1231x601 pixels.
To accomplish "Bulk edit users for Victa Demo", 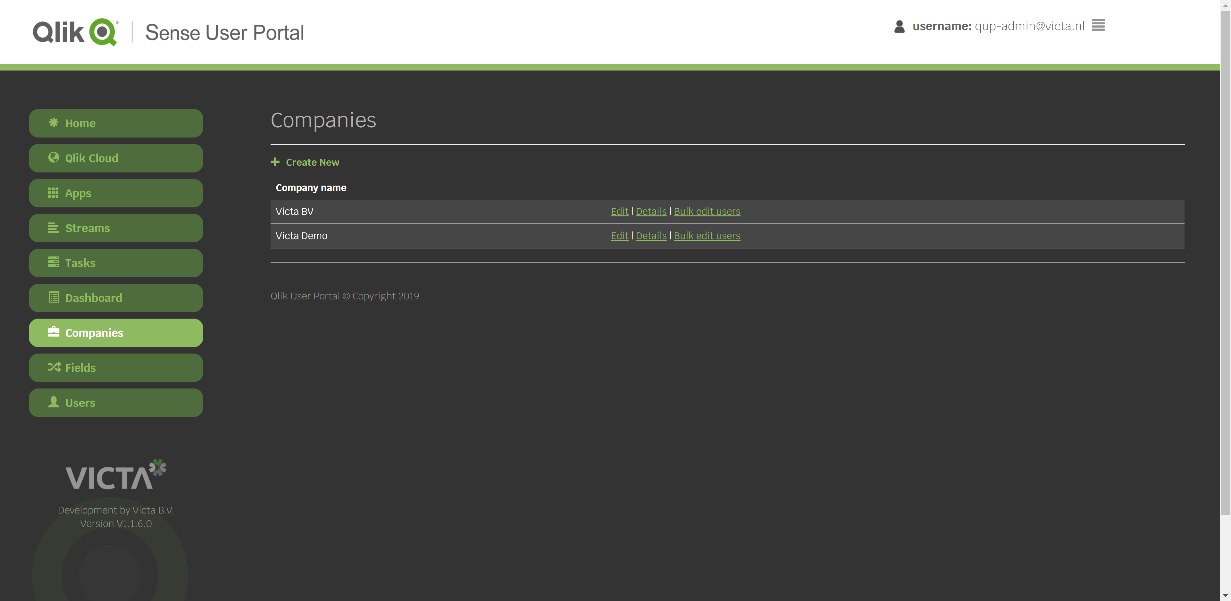I will 707,236.
